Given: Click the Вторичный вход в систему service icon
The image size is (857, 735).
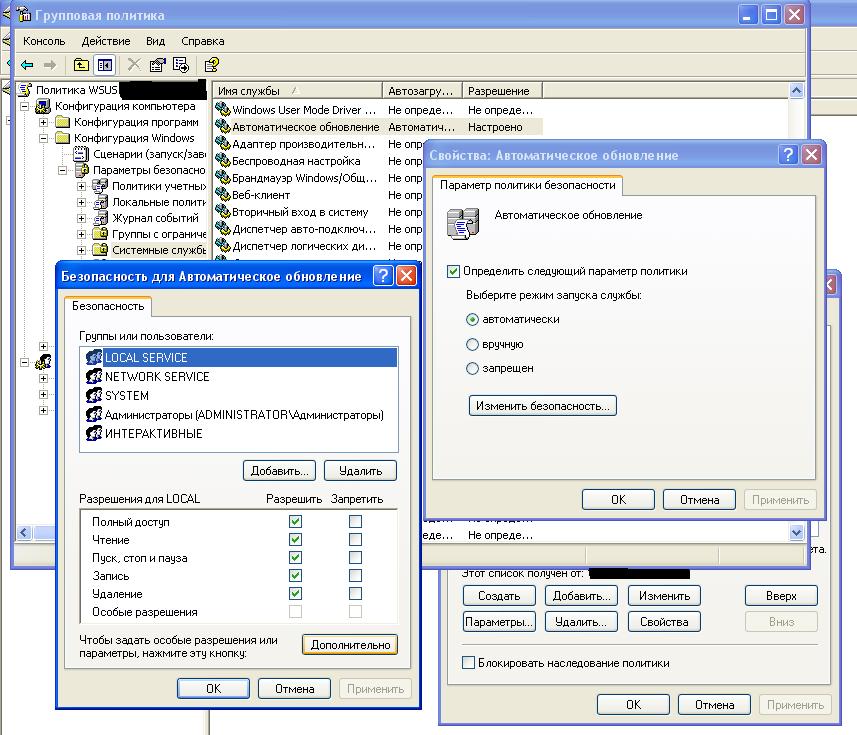Looking at the screenshot, I should tap(222, 211).
